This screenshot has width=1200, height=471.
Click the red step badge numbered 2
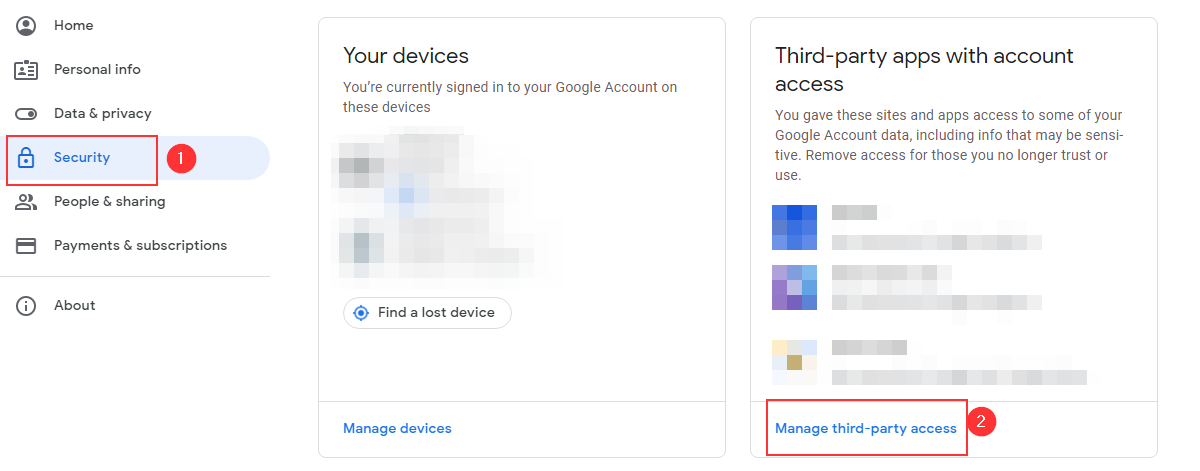981,422
